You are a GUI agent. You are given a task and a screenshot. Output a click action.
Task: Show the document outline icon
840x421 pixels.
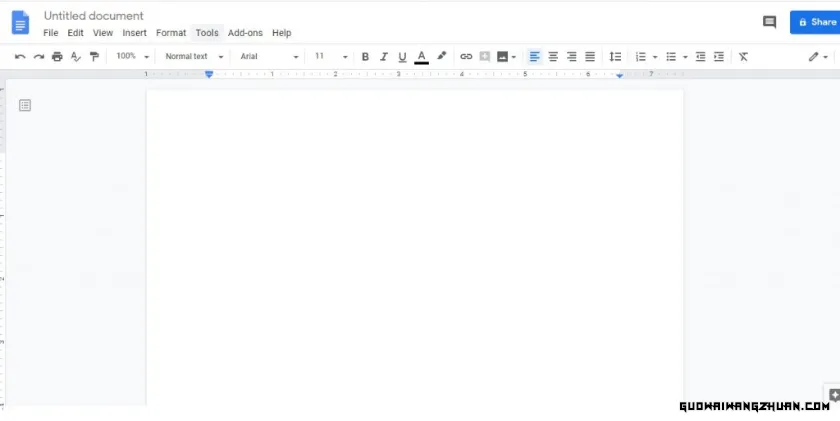[x=25, y=105]
